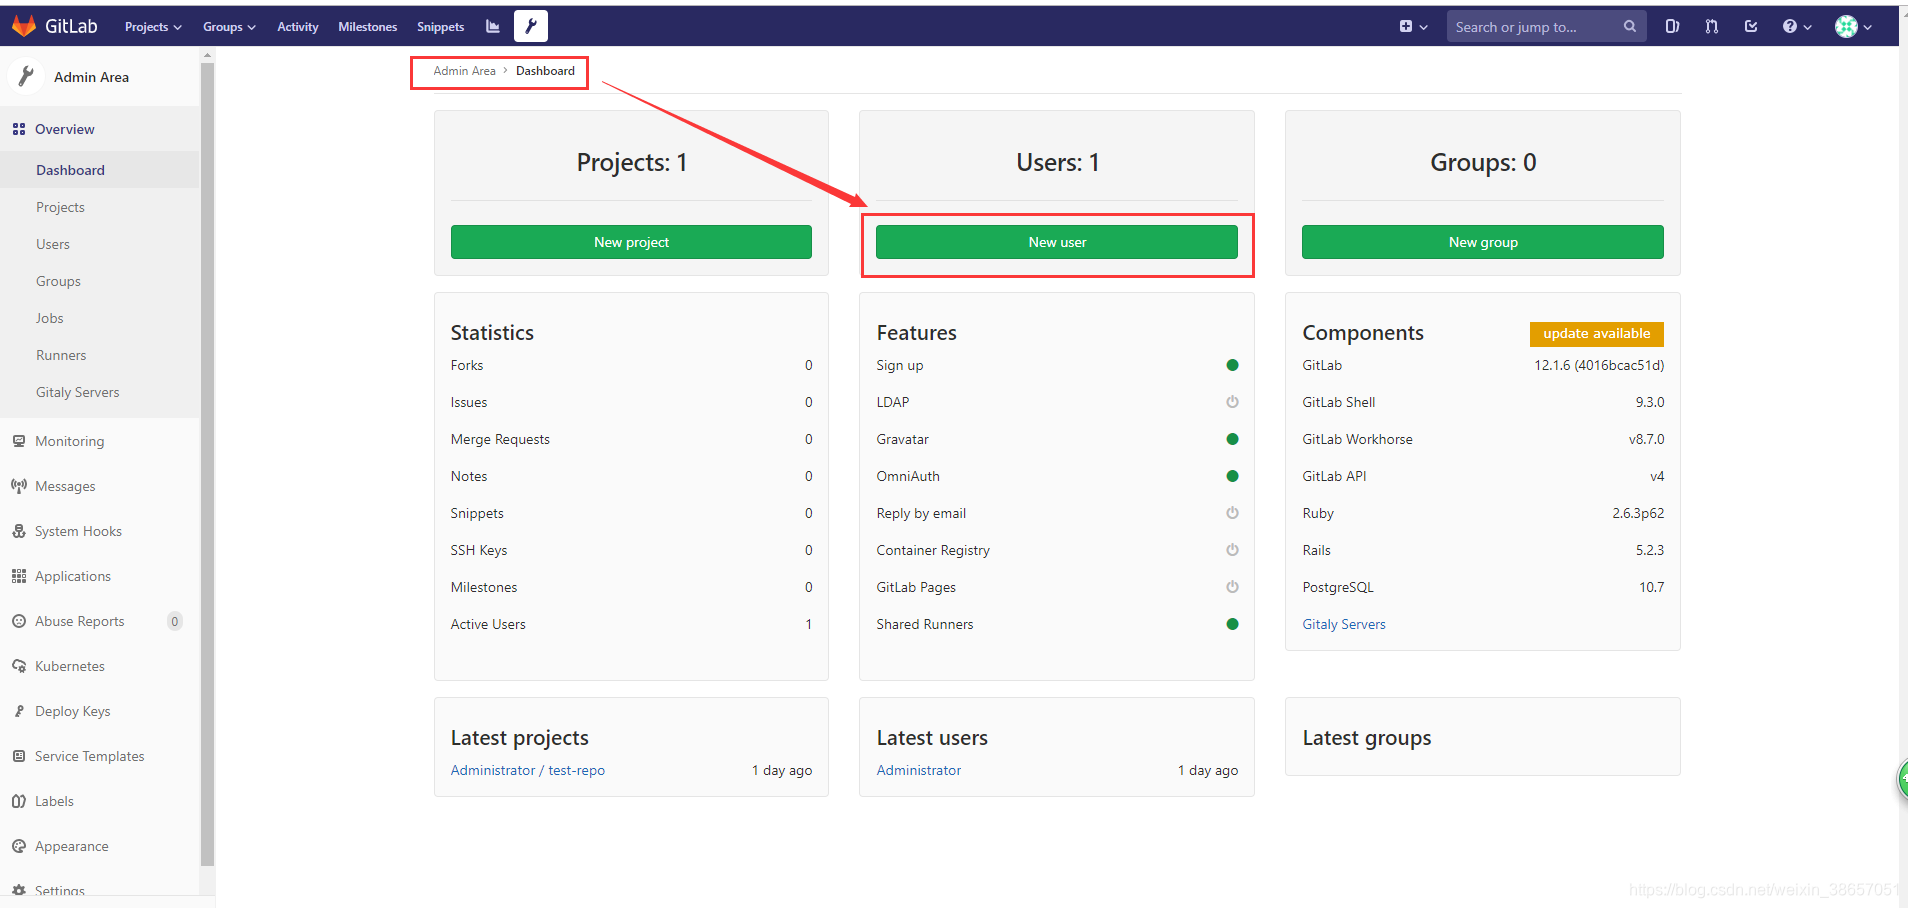Screen dimensions: 1908x908
Task: Click the Overview grid icon
Action: click(x=19, y=129)
